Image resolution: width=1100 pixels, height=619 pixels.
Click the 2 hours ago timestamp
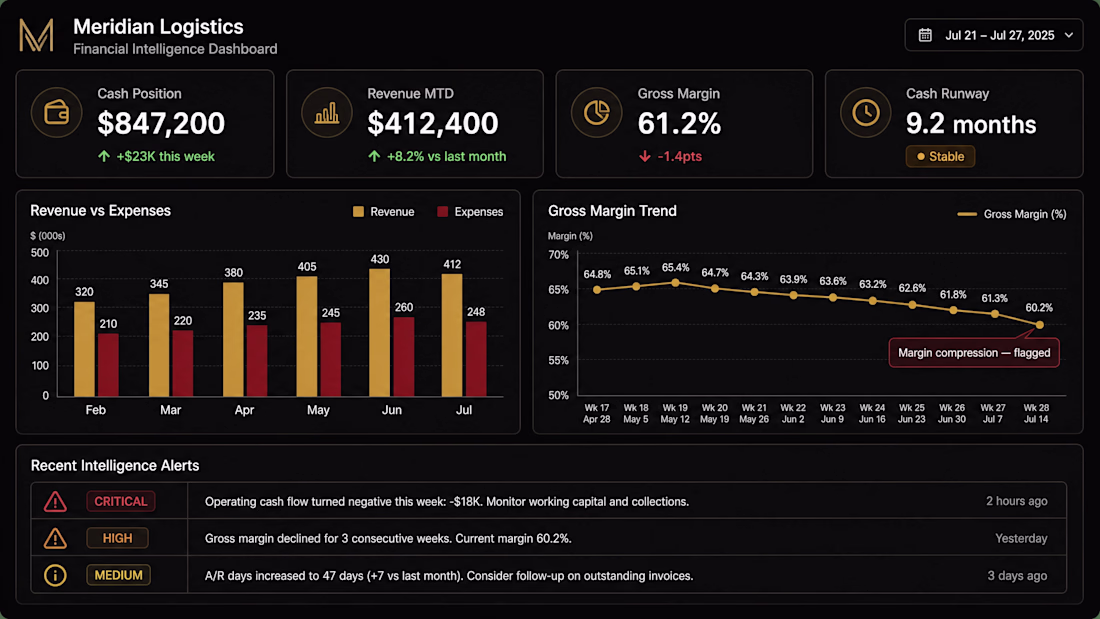tap(1017, 501)
